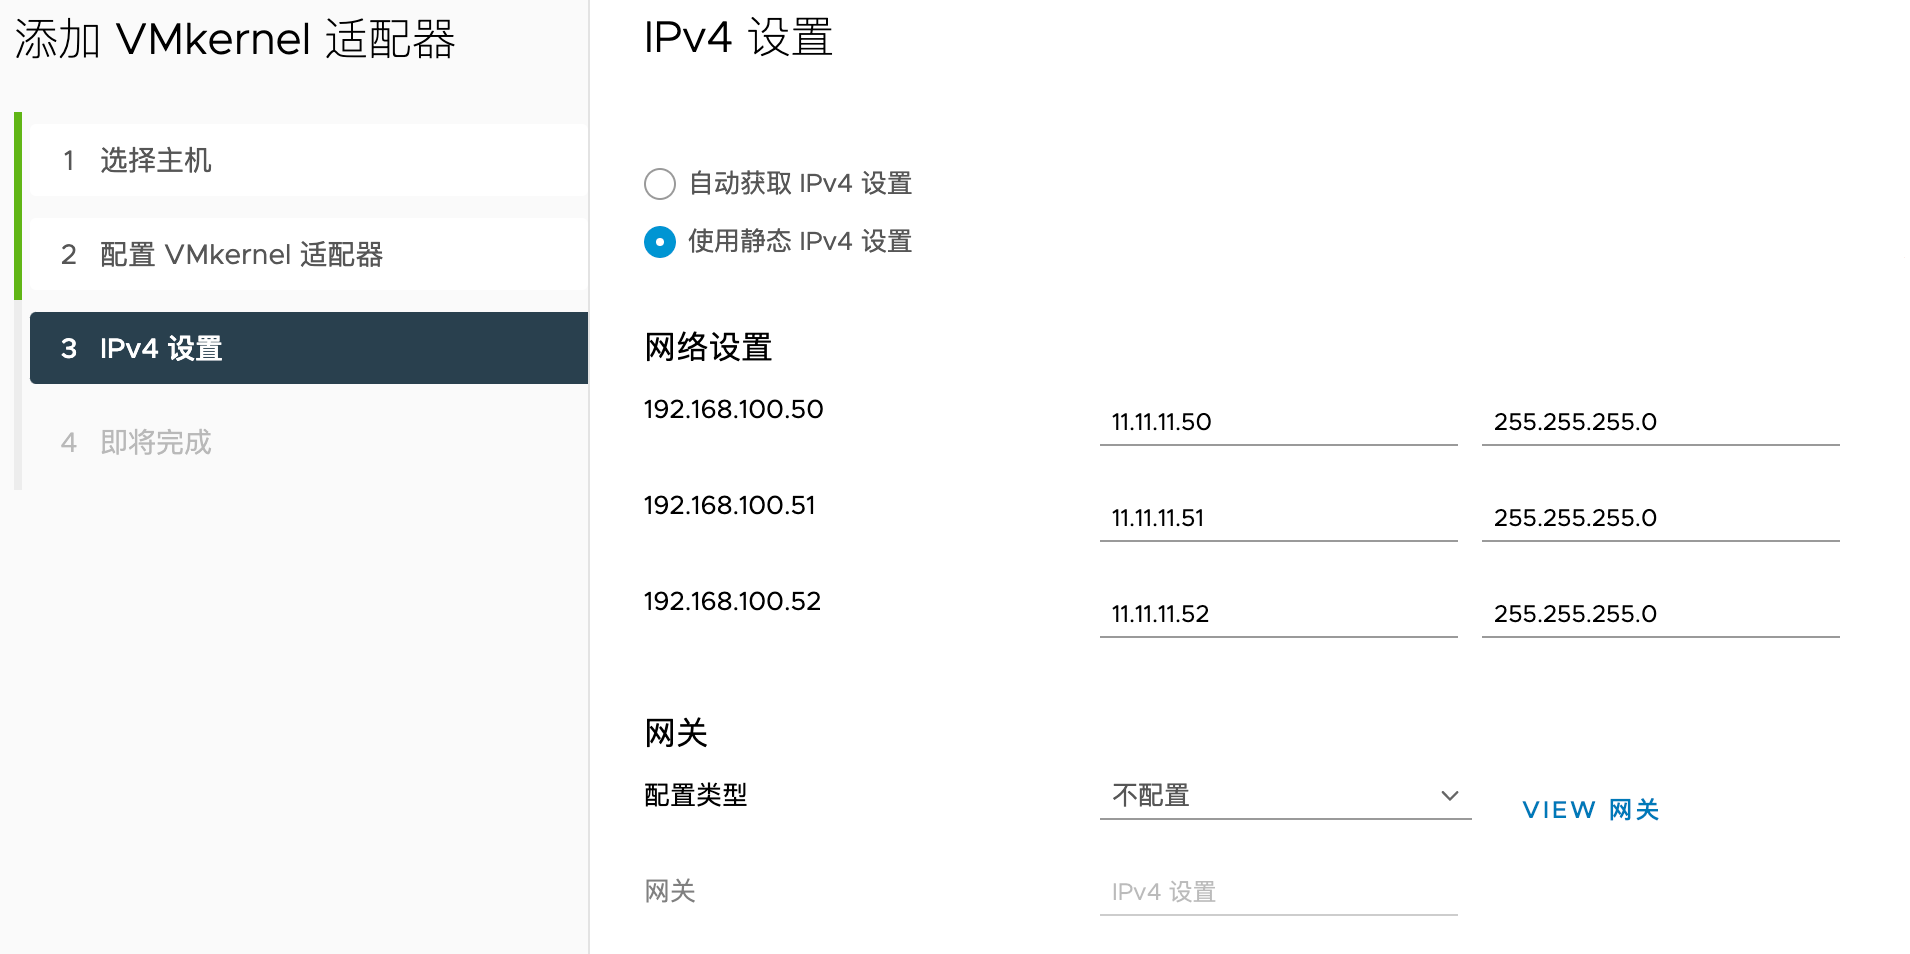
Task: Edit IP address field containing 11.11.11.52
Action: coord(1278,614)
